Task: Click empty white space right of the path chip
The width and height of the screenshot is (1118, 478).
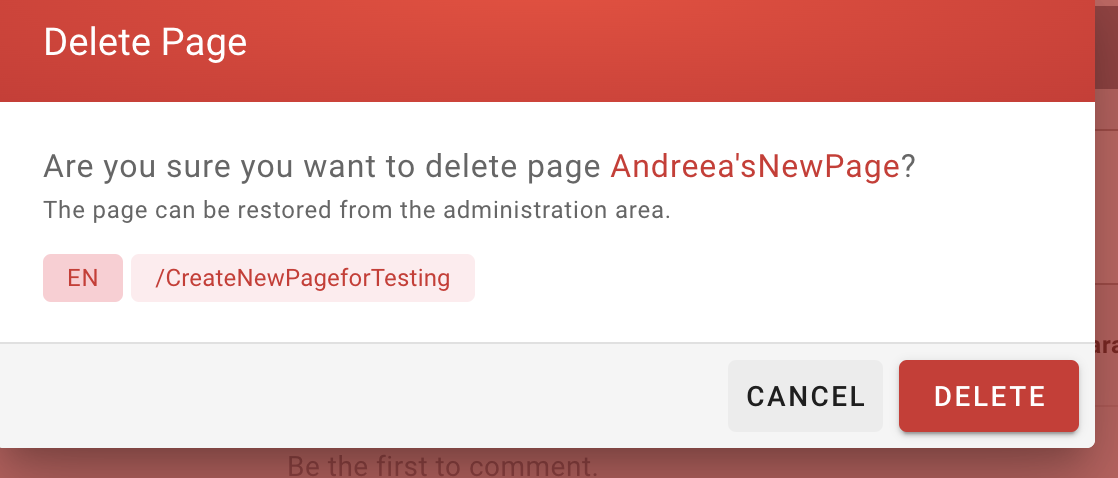Action: (750, 278)
